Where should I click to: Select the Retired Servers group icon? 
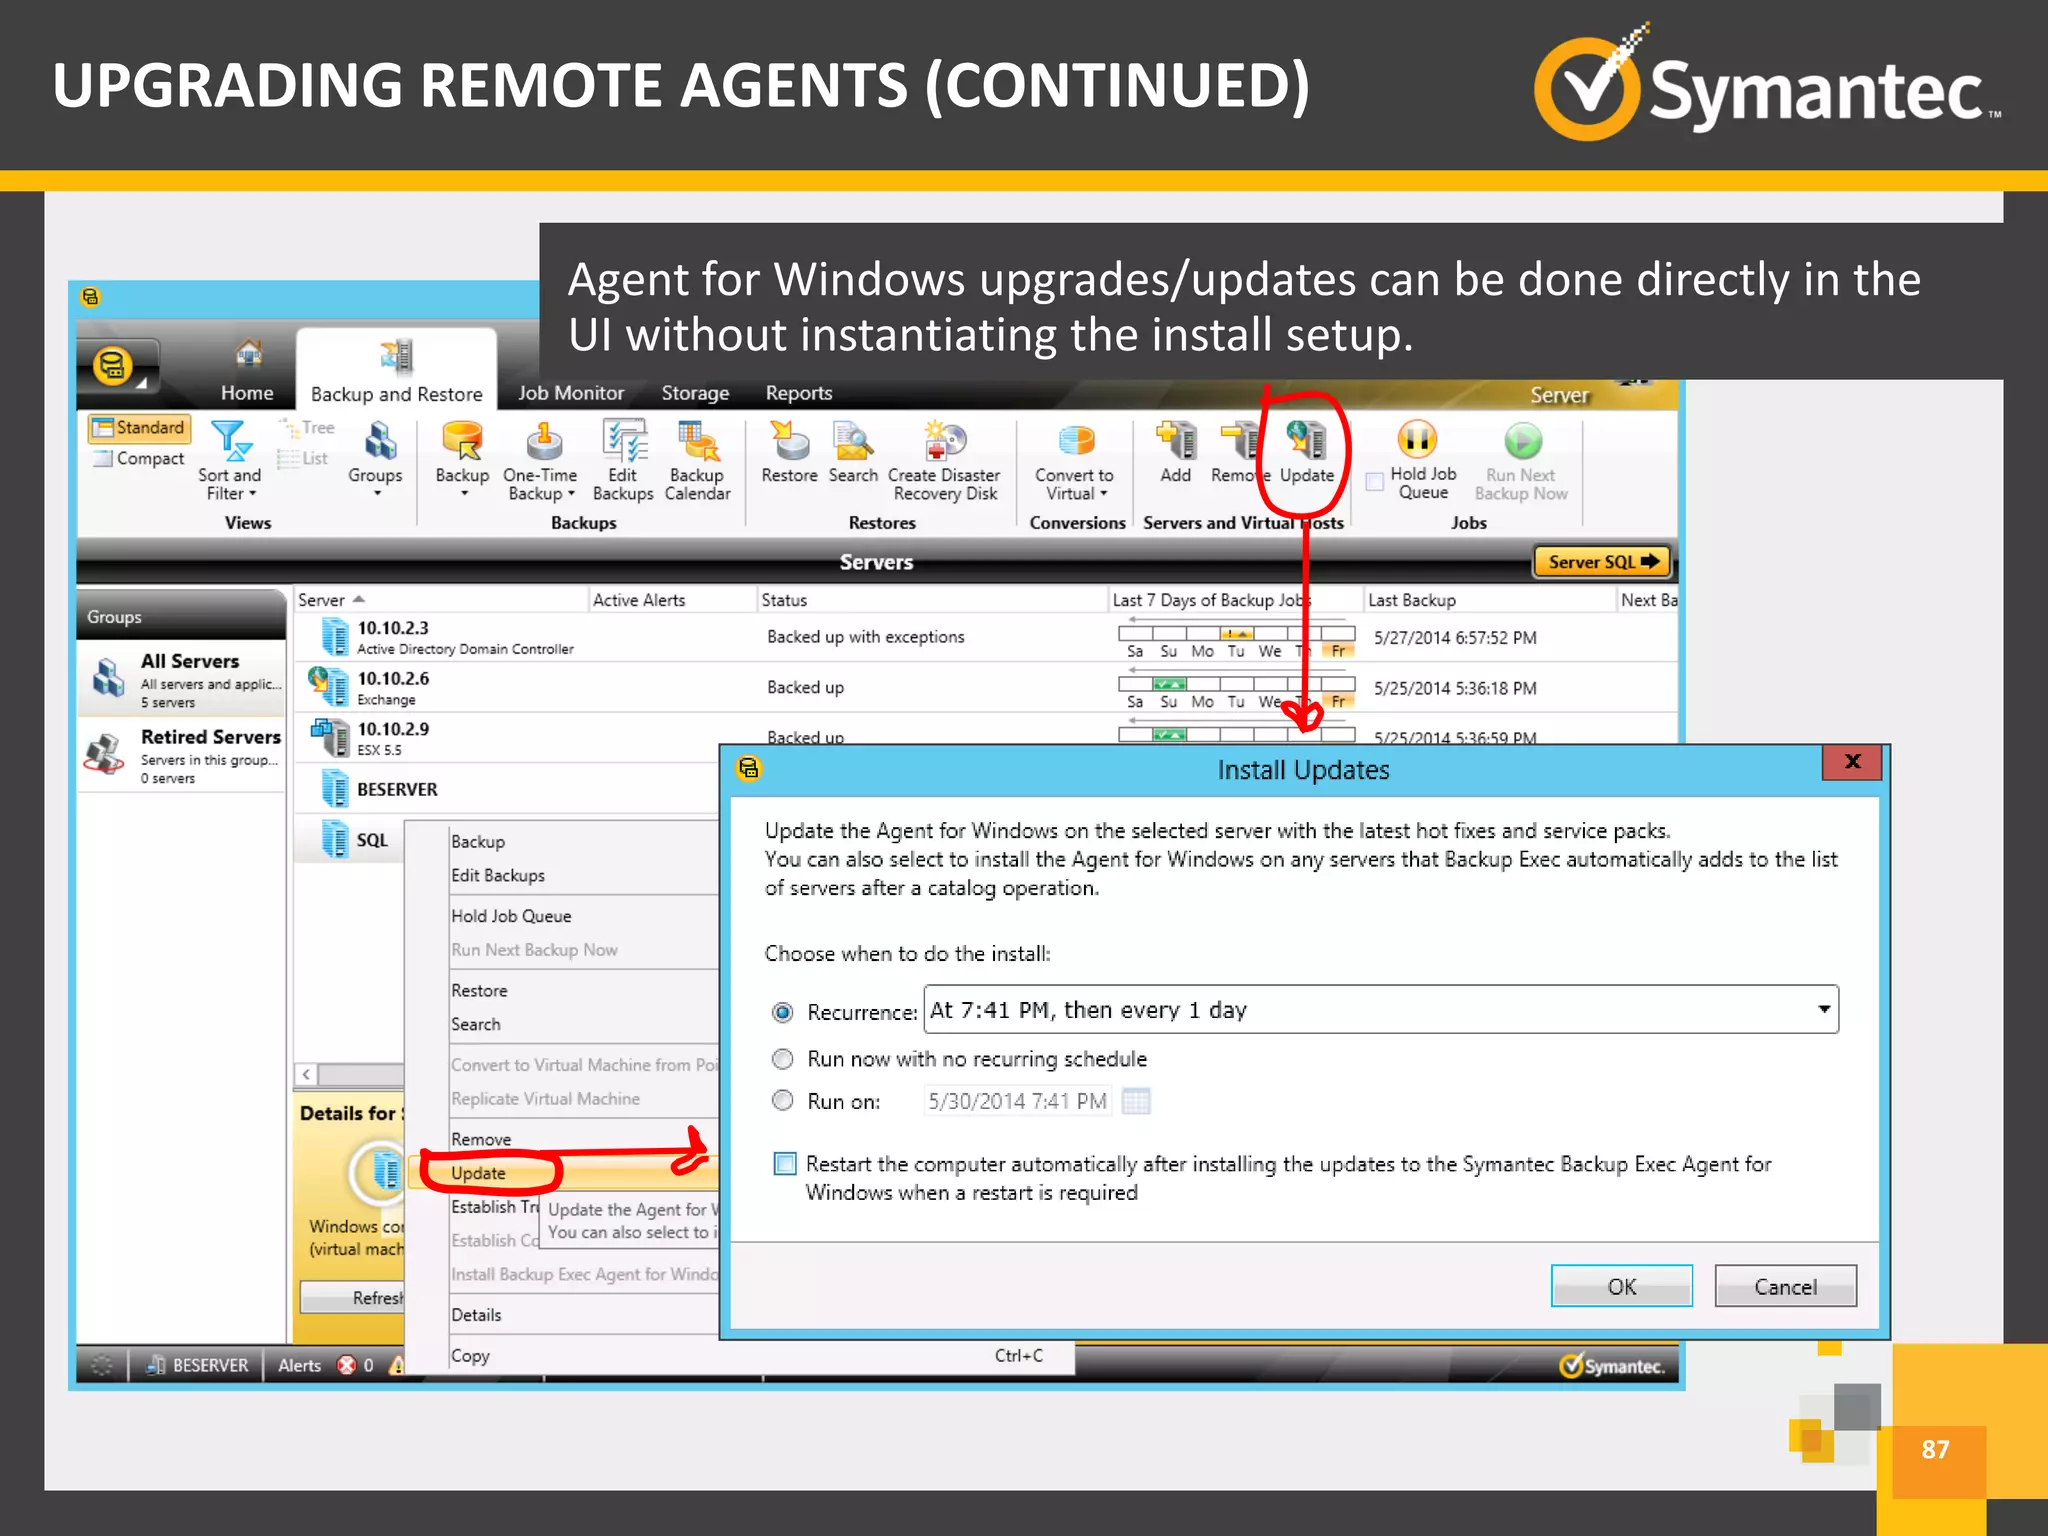pyautogui.click(x=105, y=753)
